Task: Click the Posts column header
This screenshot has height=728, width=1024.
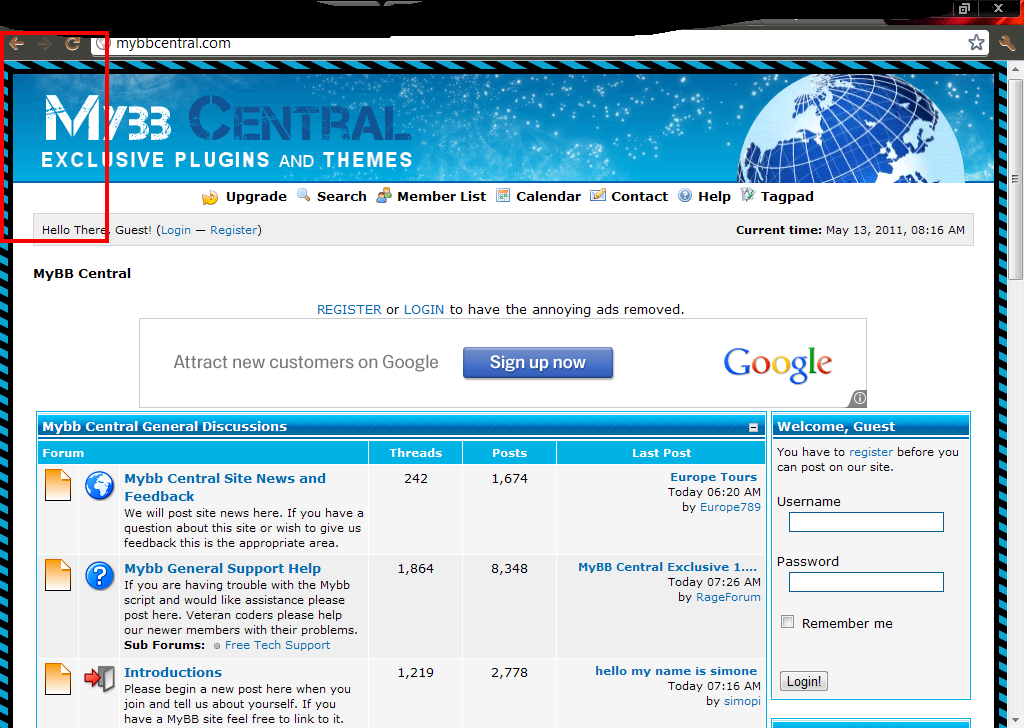Action: tap(509, 453)
